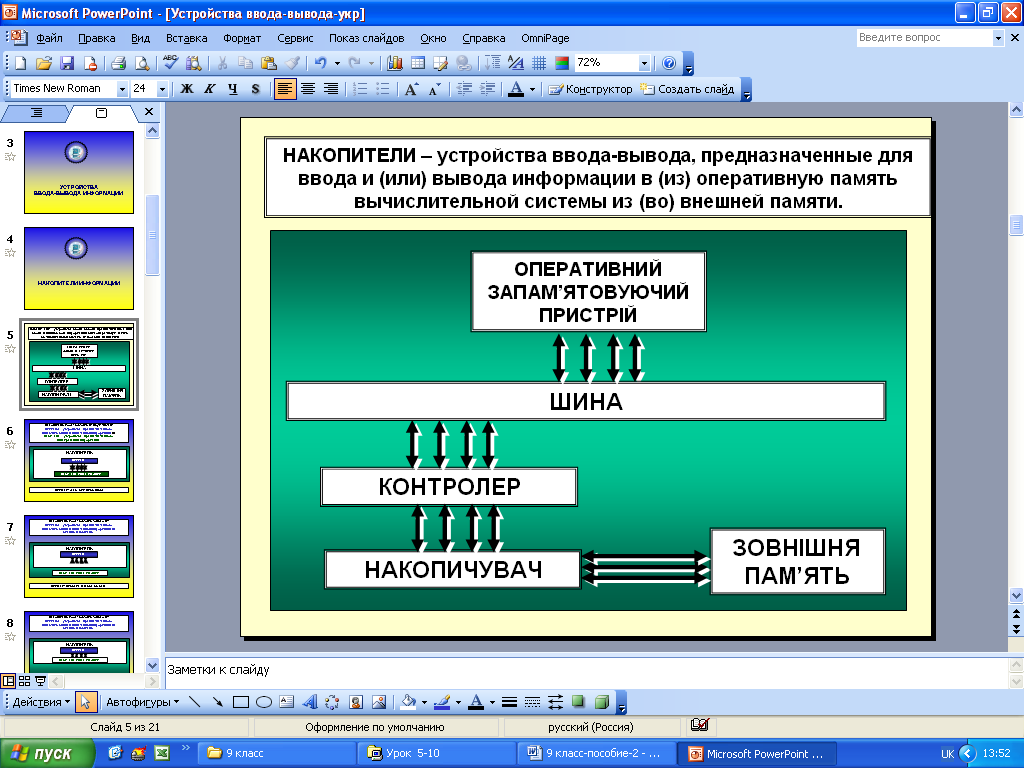The width and height of the screenshot is (1024, 768).
Task: Apply shadow style to the shape
Action: coord(579,702)
